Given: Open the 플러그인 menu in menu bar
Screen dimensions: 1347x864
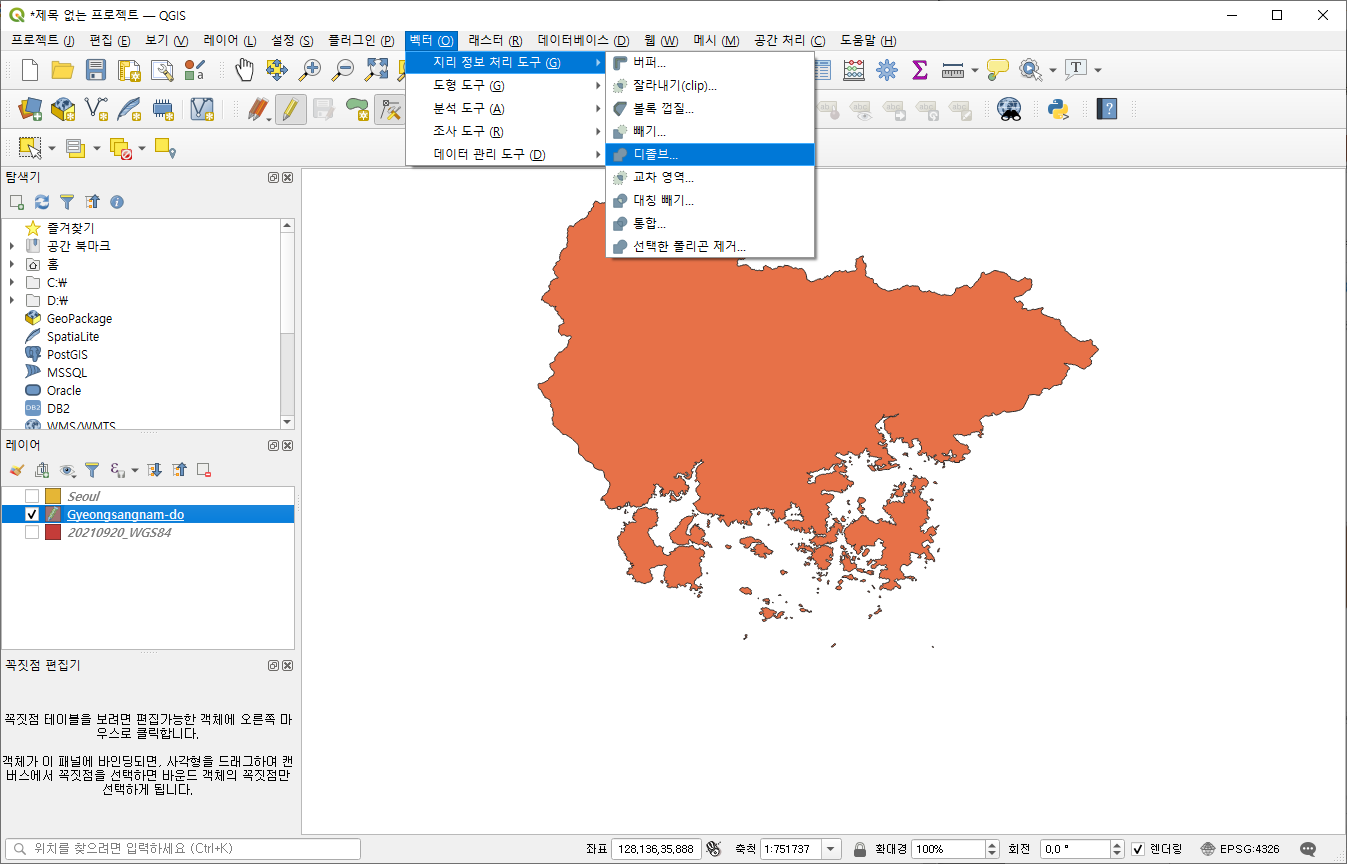Looking at the screenshot, I should click(361, 40).
